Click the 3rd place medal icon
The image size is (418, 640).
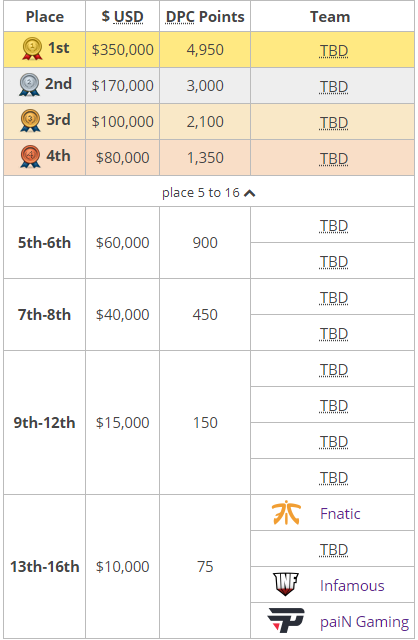30,120
